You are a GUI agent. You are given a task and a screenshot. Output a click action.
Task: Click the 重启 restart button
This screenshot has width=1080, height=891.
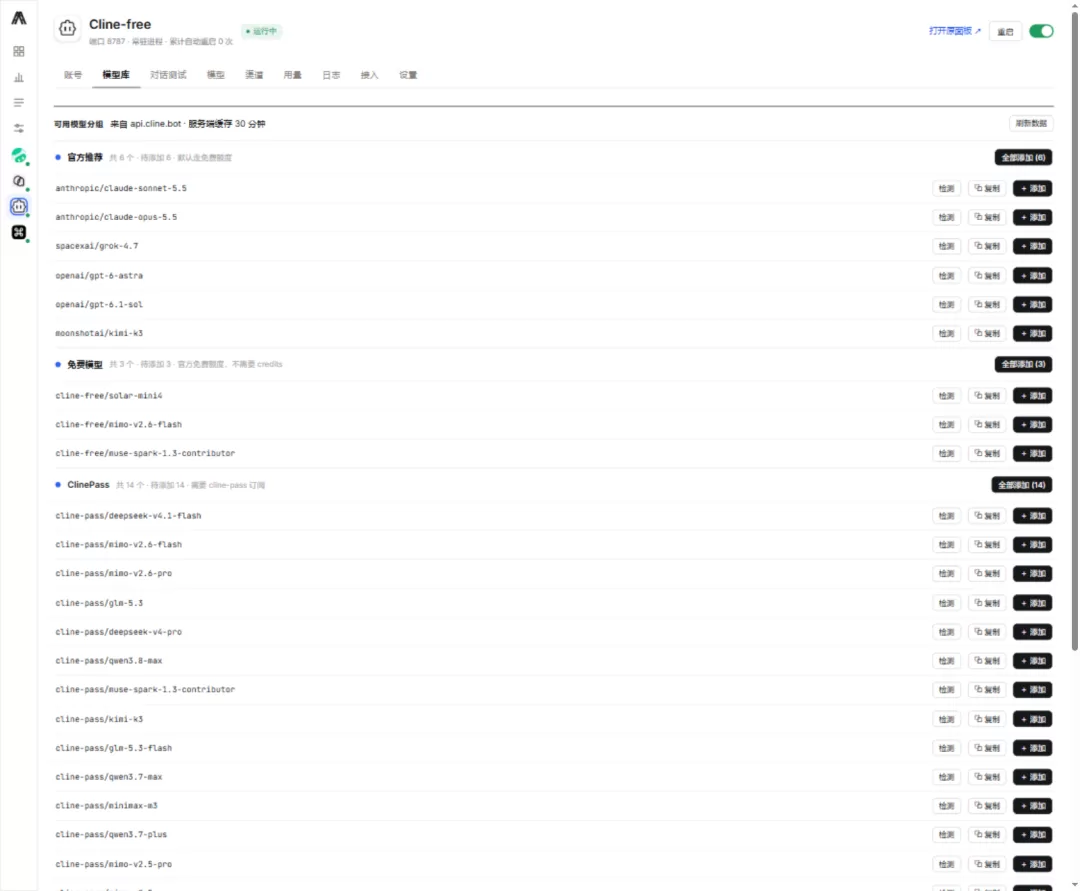[1005, 32]
